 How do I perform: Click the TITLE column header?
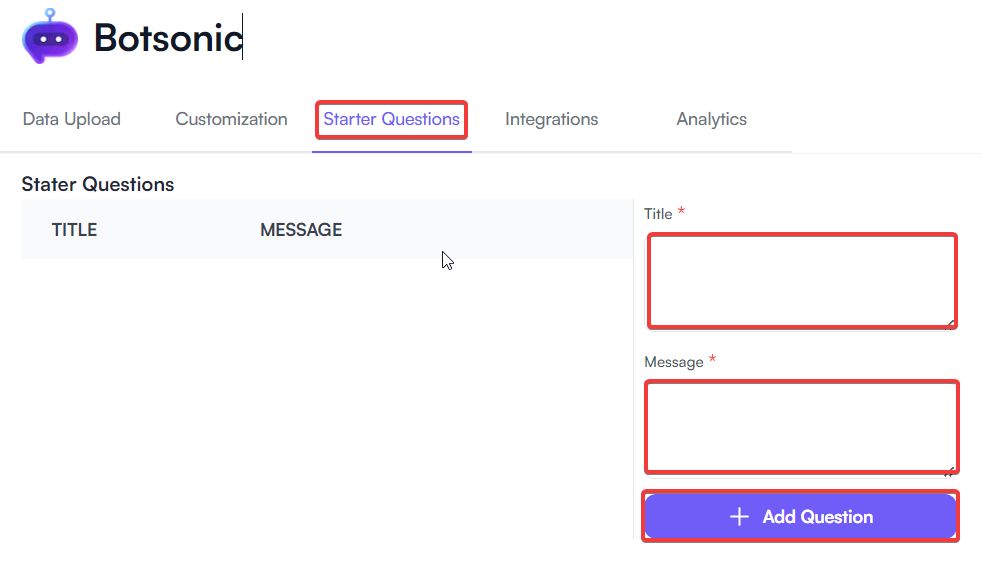(x=74, y=229)
